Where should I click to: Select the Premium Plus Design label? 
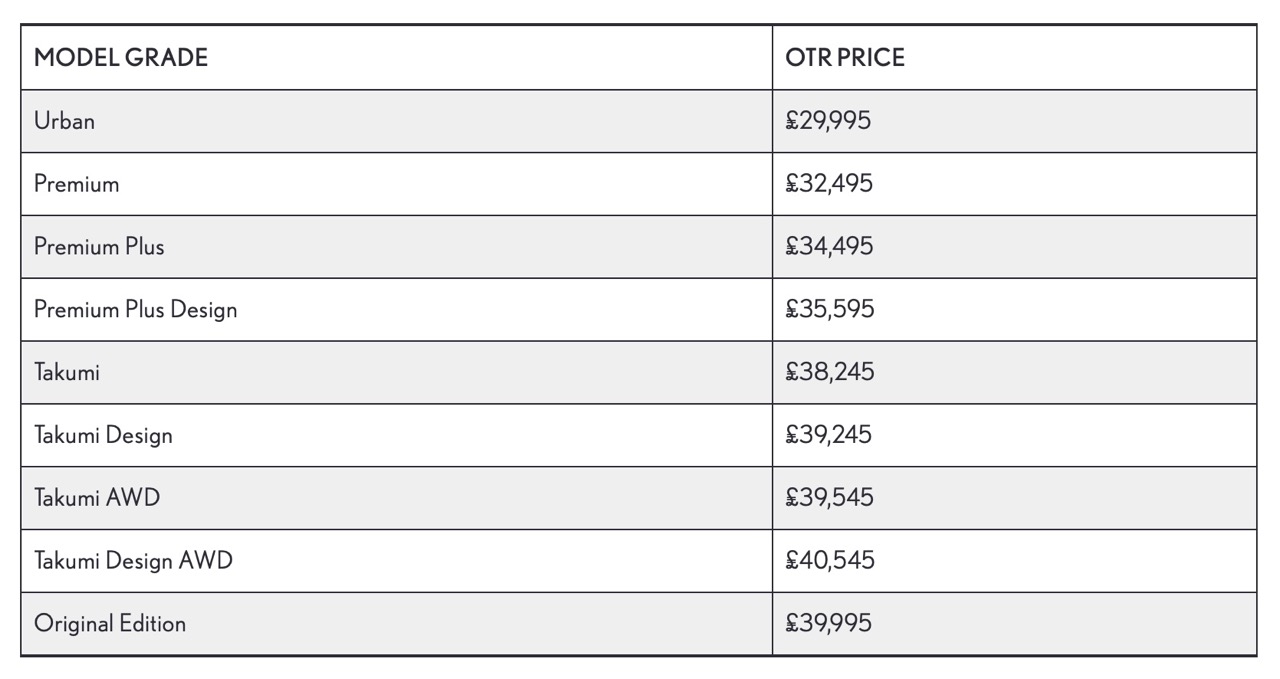[136, 309]
